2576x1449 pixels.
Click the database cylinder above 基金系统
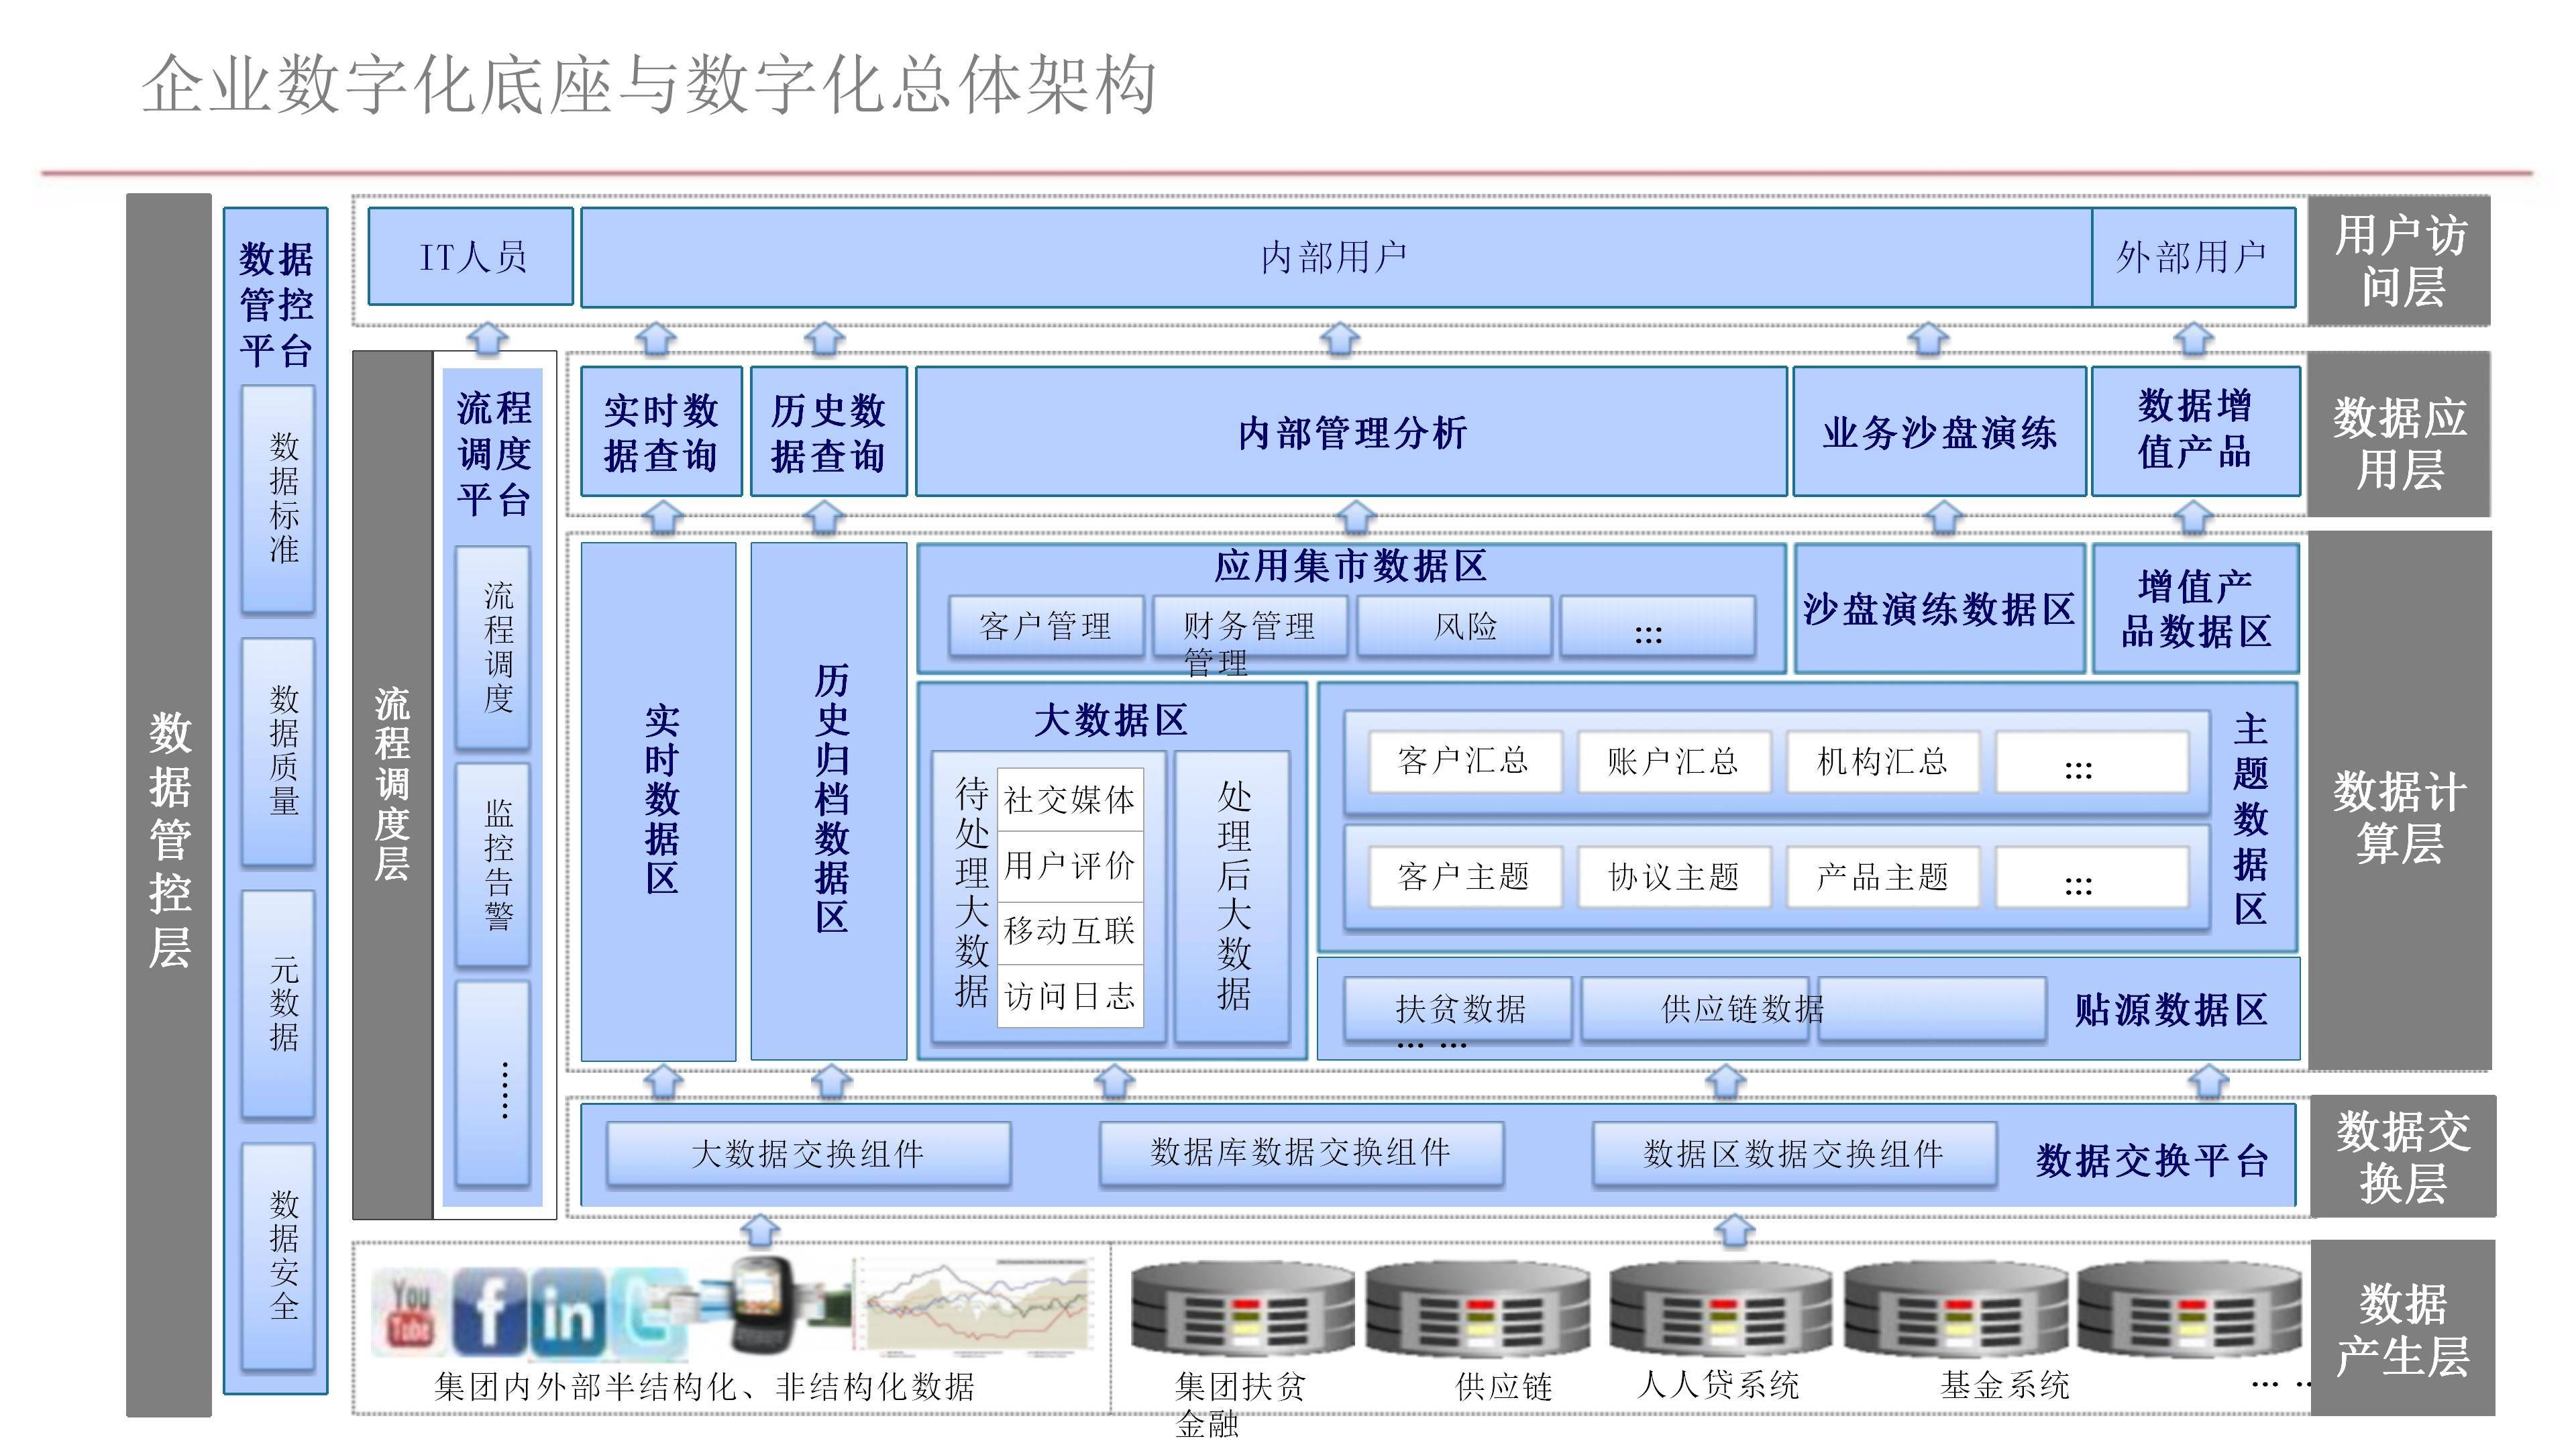click(x=1955, y=1308)
